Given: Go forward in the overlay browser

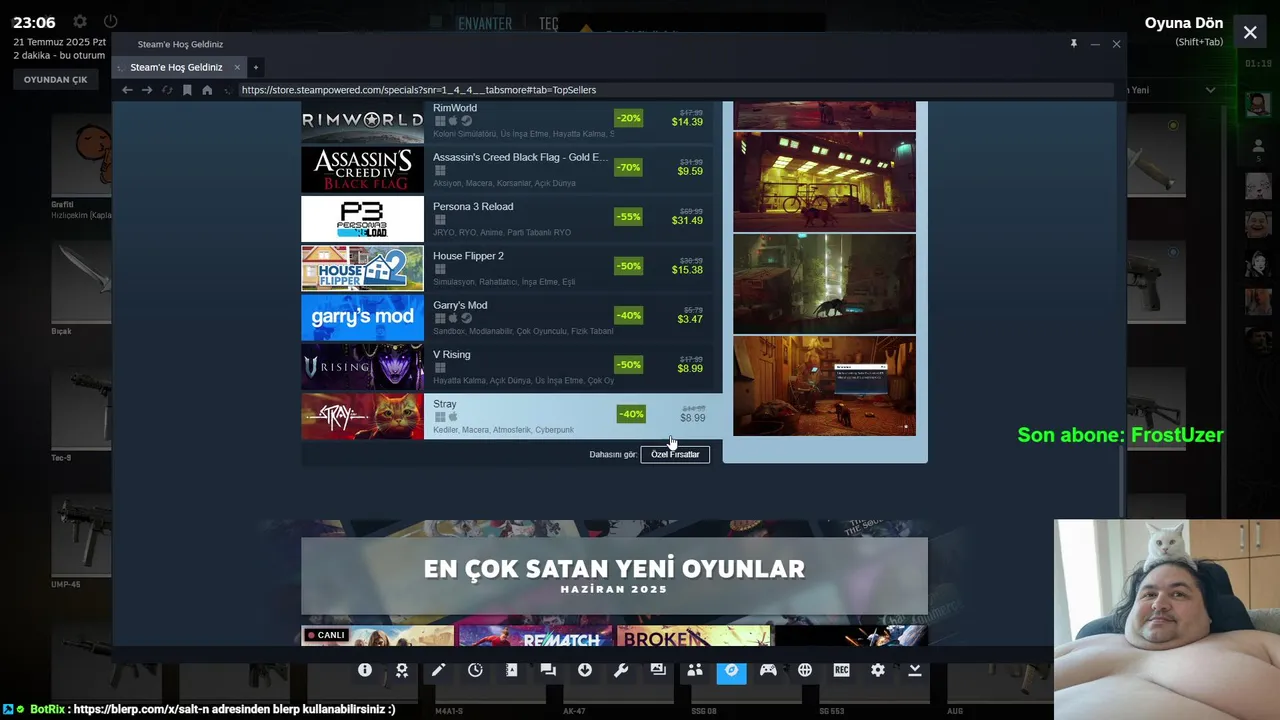Looking at the screenshot, I should [147, 90].
